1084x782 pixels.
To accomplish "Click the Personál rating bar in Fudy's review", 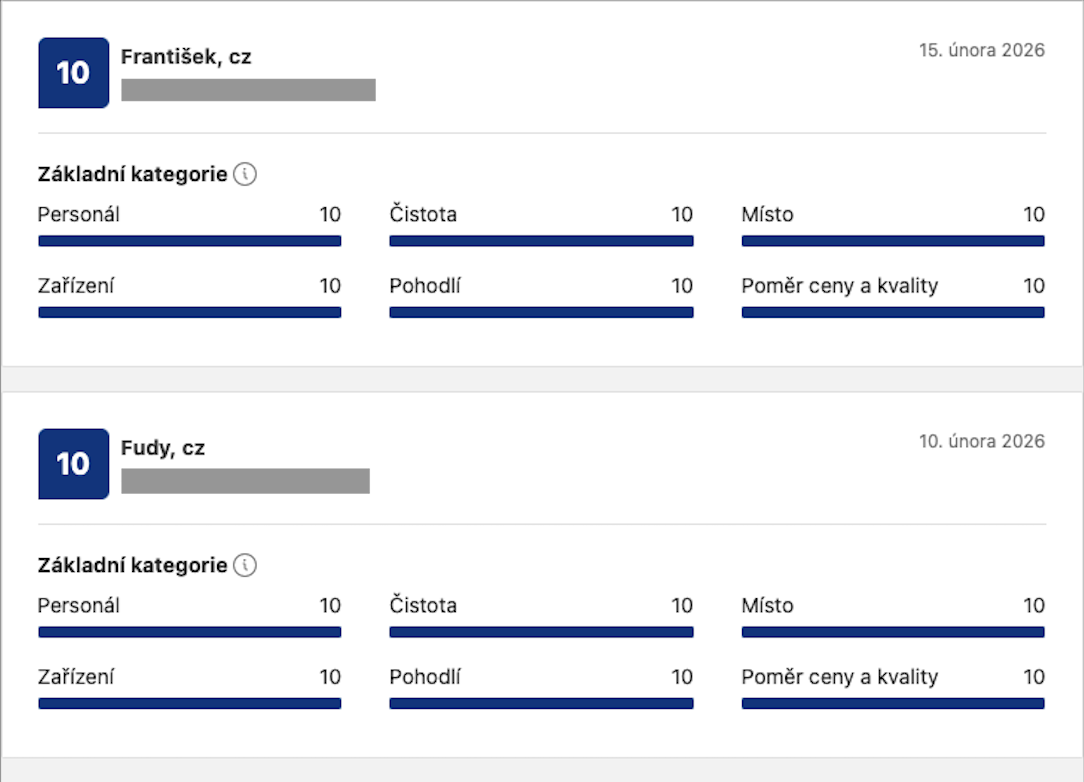I will [x=190, y=632].
